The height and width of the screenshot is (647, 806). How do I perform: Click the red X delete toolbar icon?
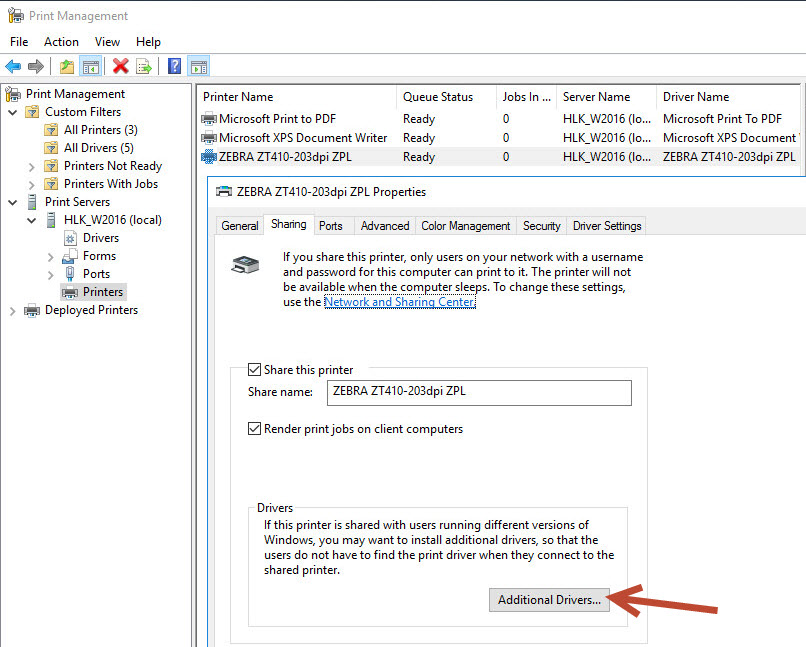click(121, 67)
